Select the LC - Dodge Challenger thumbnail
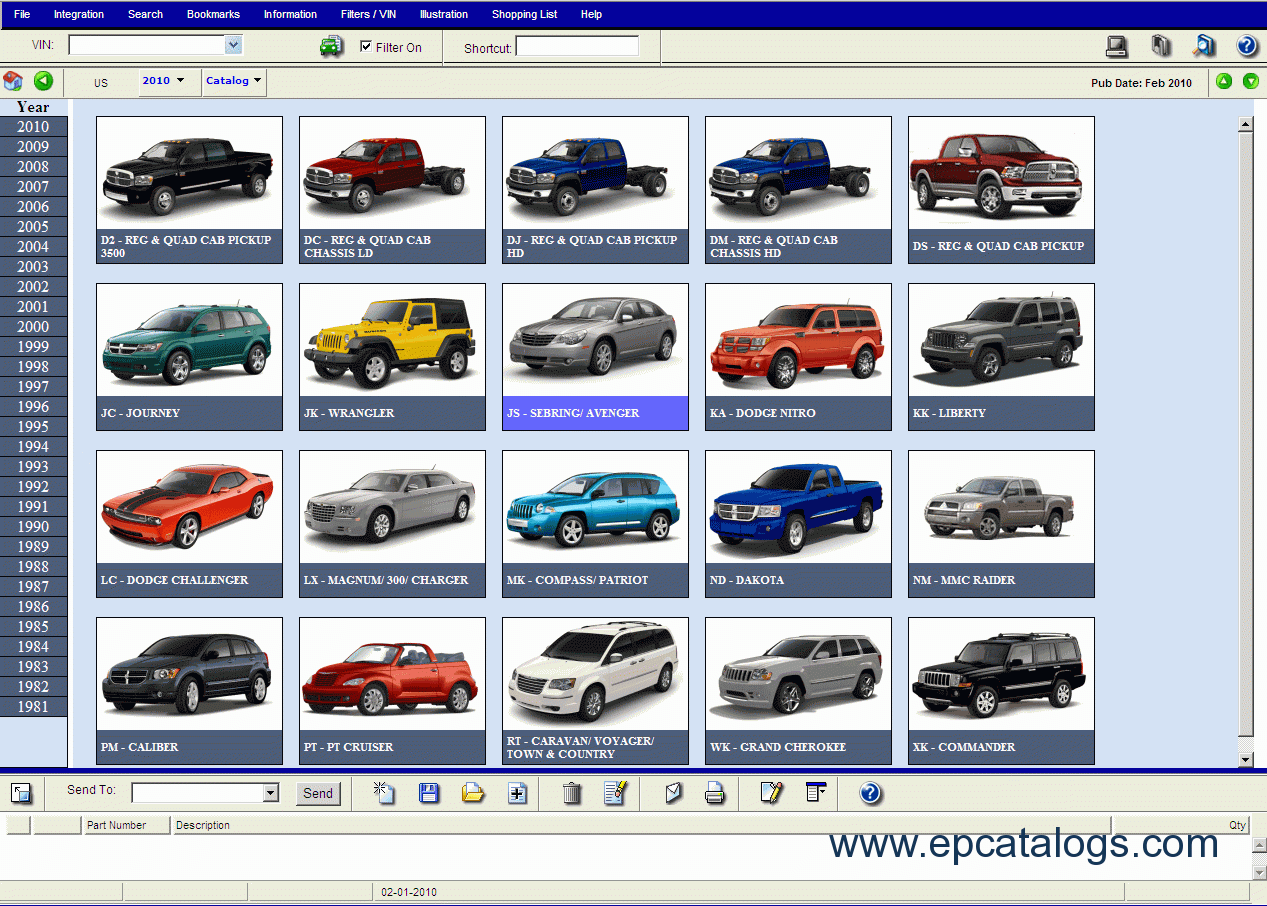 (189, 524)
